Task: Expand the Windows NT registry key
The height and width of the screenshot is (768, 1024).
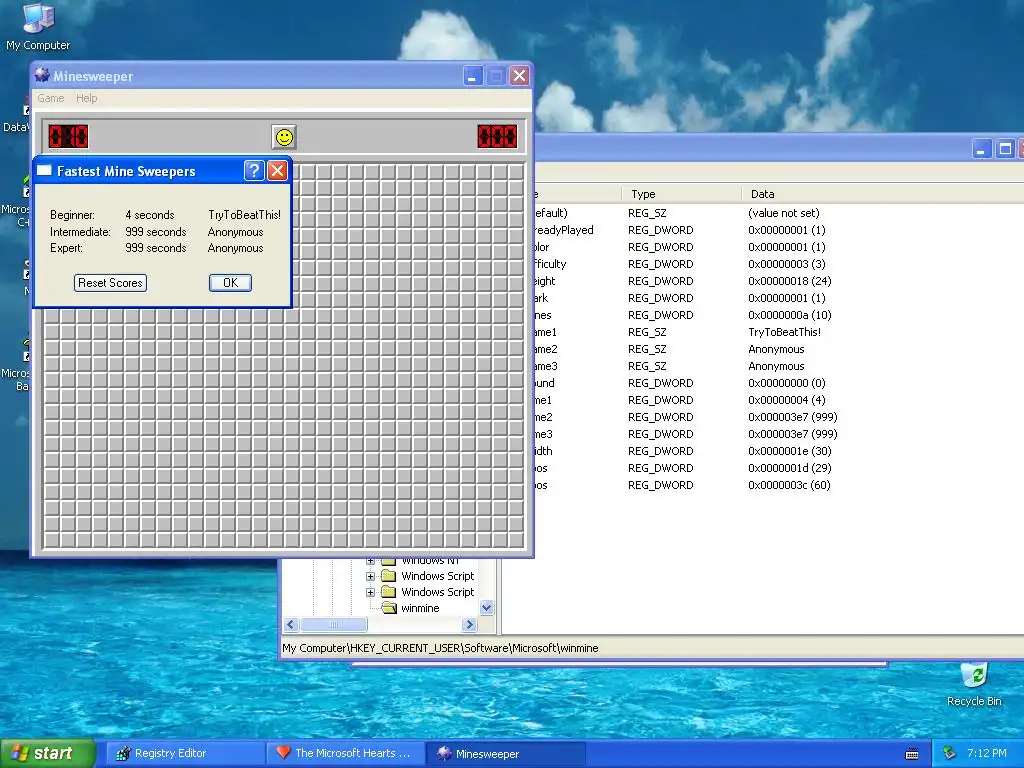Action: [x=370, y=561]
